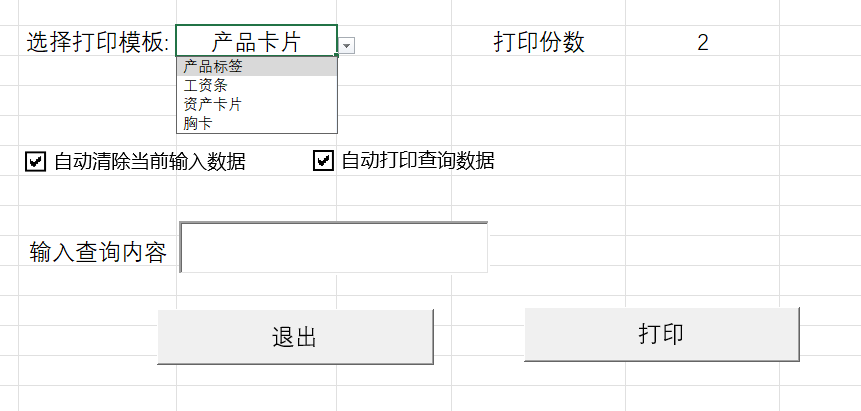Click the 输入查询内容 label
Viewport: 861px width, 411px height.
tap(98, 251)
